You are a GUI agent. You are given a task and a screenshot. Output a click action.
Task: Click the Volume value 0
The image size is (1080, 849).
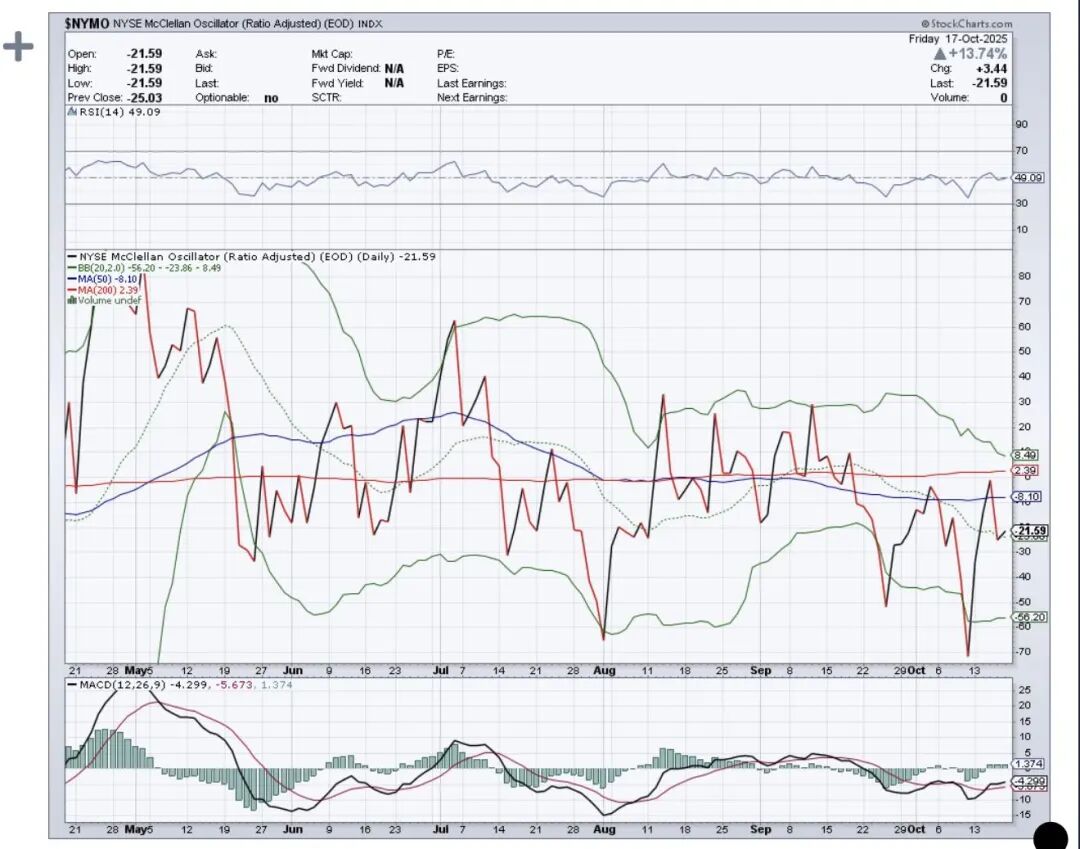click(1004, 98)
